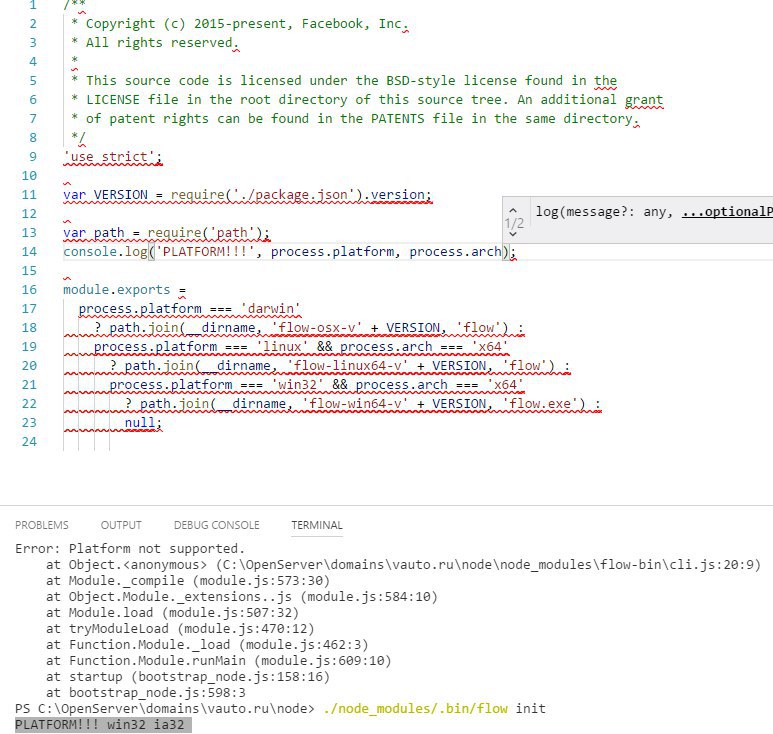
Task: Click 'VERSION' variable name on line 11
Action: pos(121,195)
